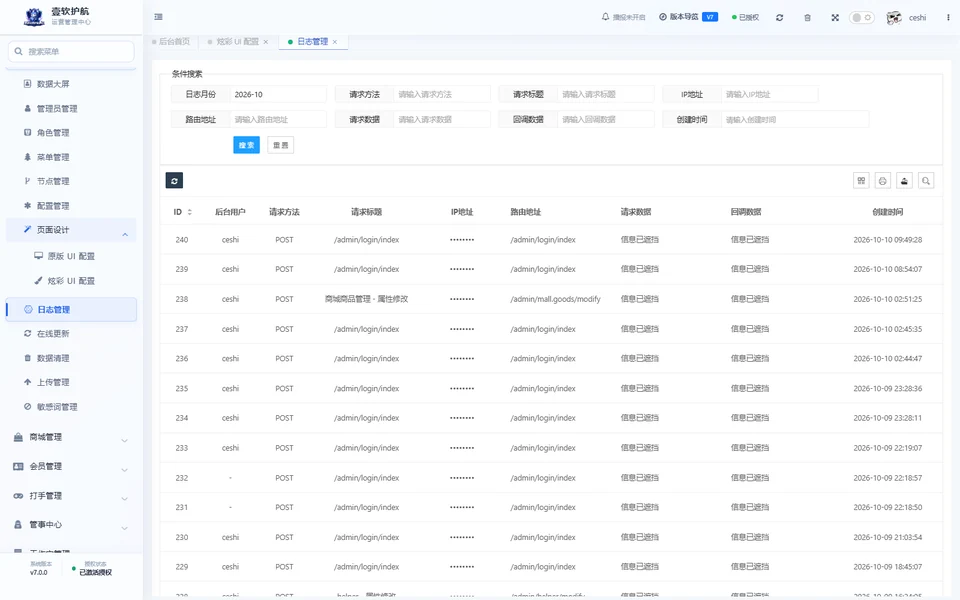The width and height of the screenshot is (960, 600).
Task: Toggle fullscreen with the expand icon
Action: (835, 18)
